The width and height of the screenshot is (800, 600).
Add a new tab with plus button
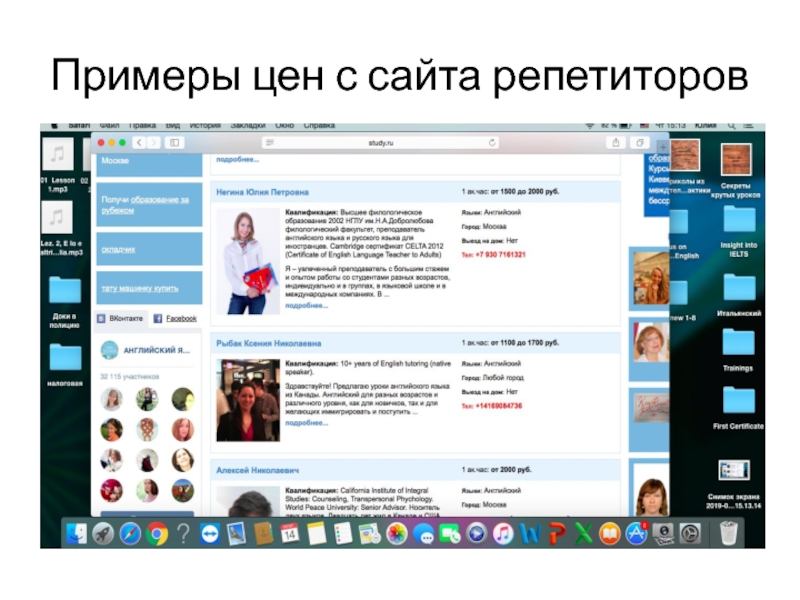(x=663, y=147)
